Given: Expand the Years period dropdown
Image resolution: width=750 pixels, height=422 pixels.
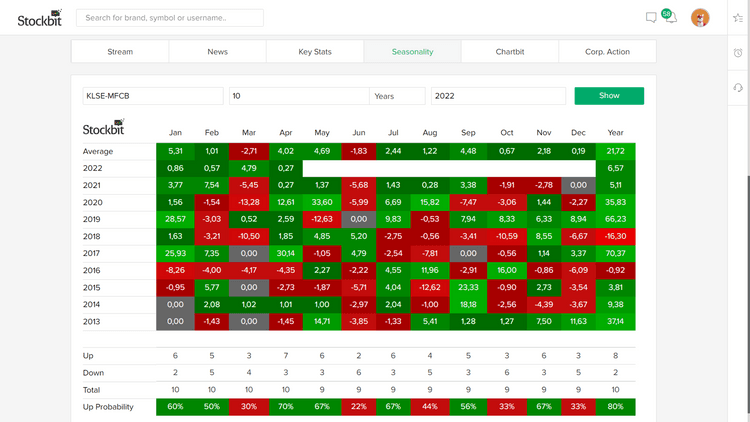Looking at the screenshot, I should point(397,96).
